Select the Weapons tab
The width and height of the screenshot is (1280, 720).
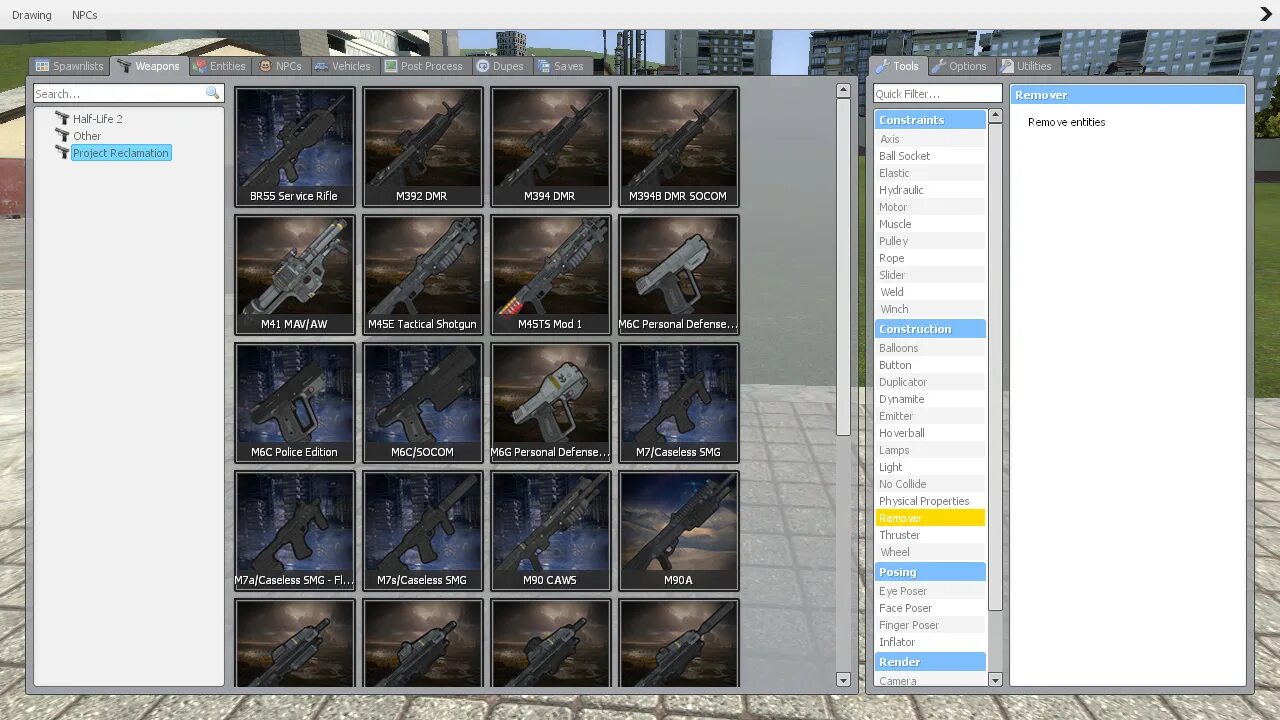[149, 66]
